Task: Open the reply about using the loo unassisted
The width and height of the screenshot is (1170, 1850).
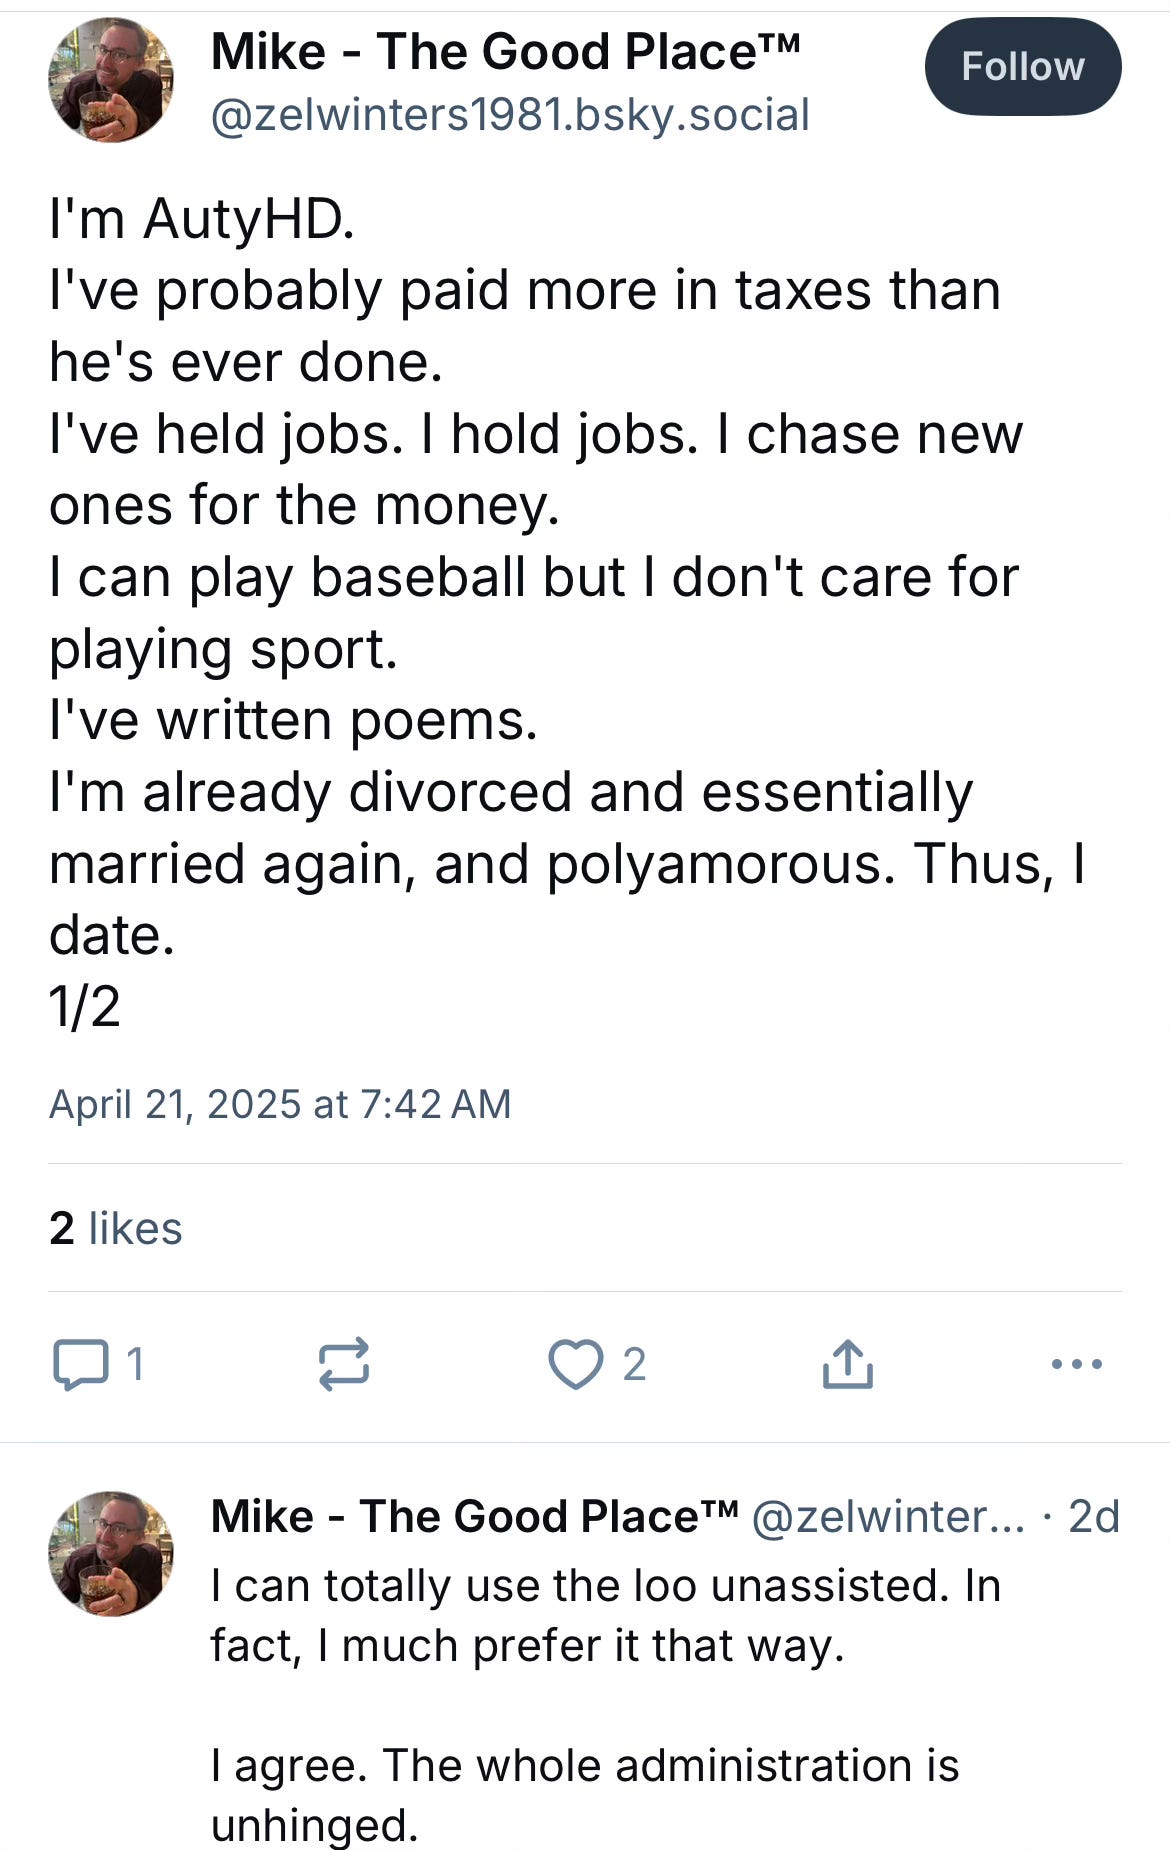Action: pos(605,1615)
